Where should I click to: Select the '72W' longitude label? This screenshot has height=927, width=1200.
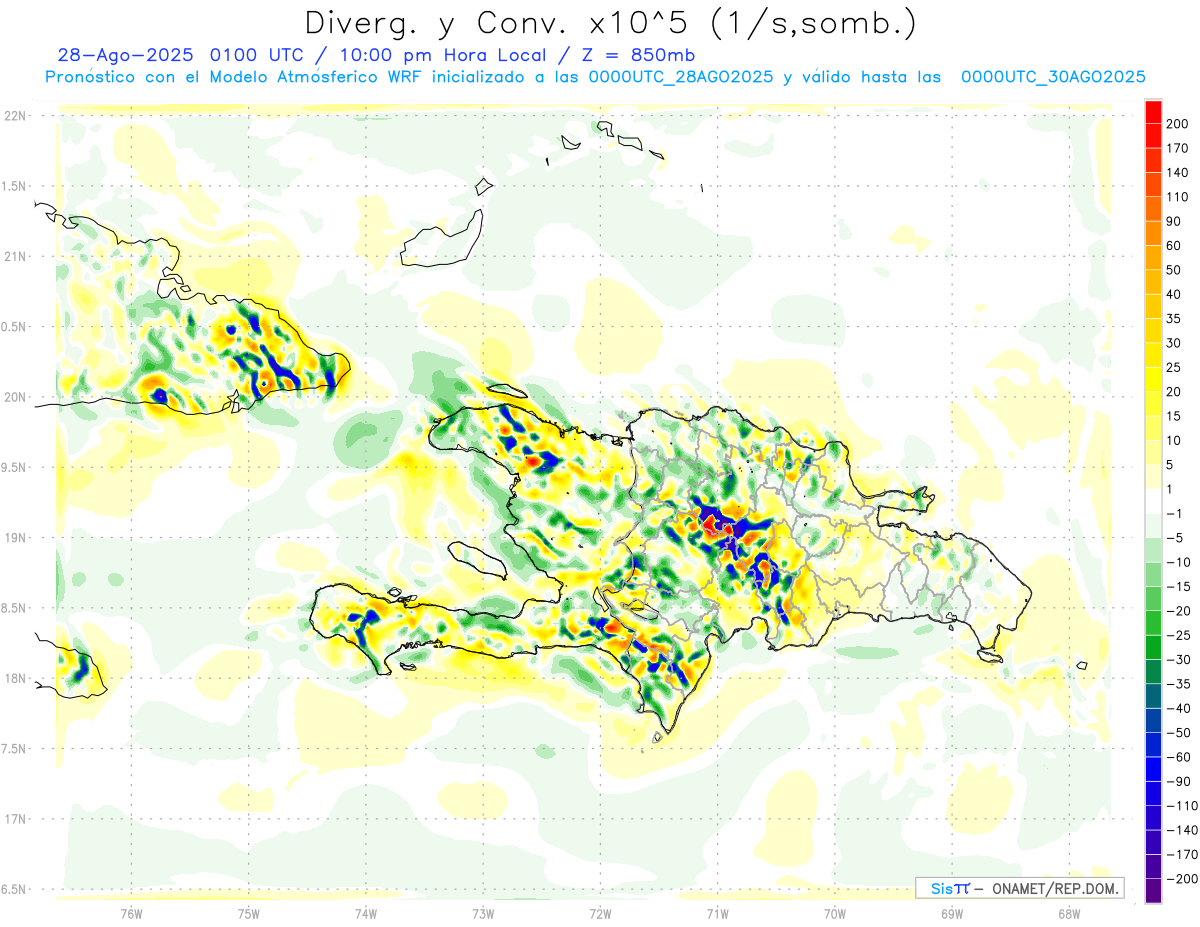point(600,914)
